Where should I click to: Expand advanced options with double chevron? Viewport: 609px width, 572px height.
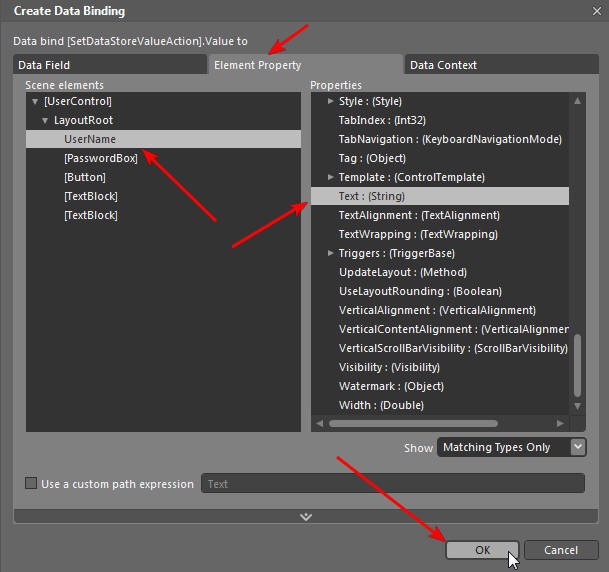[306, 517]
